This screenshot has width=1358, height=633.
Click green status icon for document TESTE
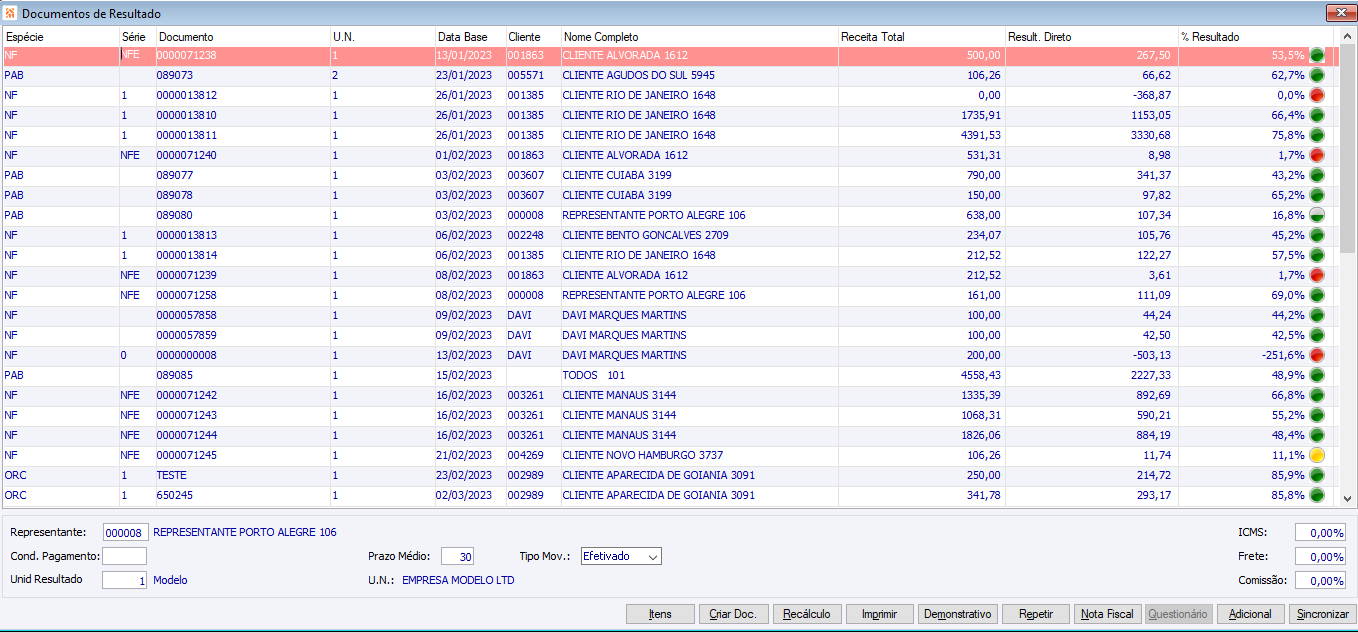click(x=1317, y=475)
